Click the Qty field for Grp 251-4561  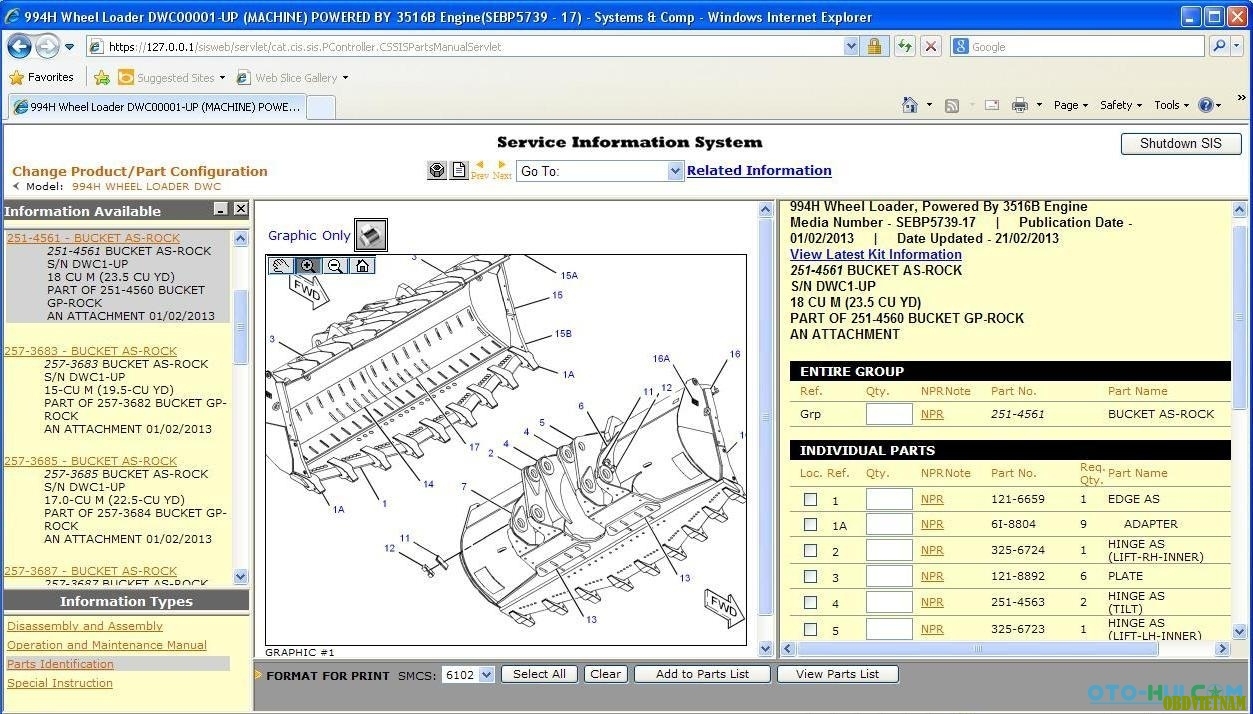coord(889,414)
